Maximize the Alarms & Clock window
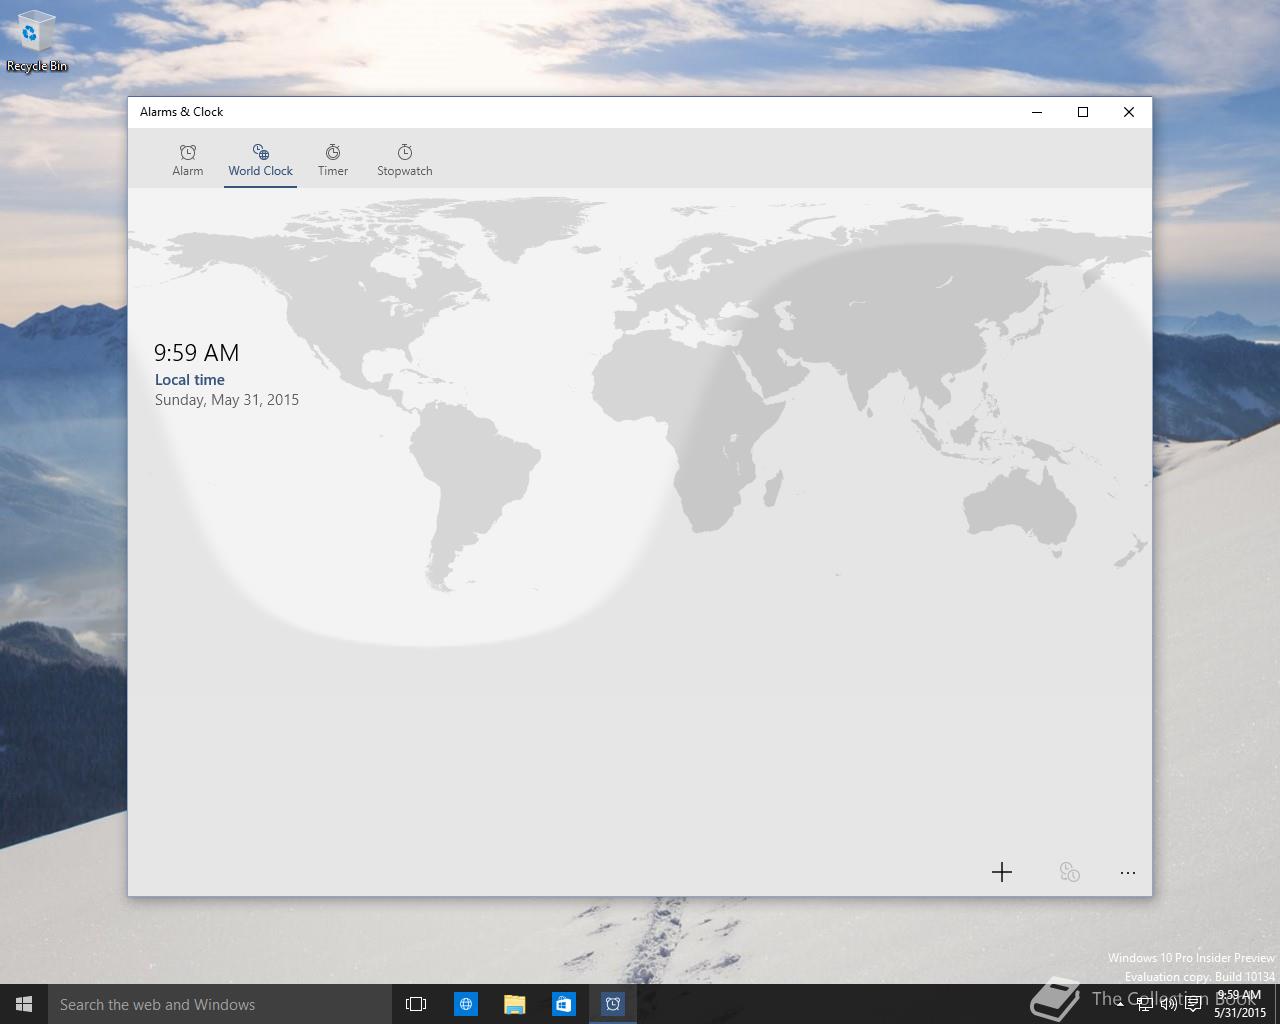Viewport: 1280px width, 1024px height. click(1083, 112)
